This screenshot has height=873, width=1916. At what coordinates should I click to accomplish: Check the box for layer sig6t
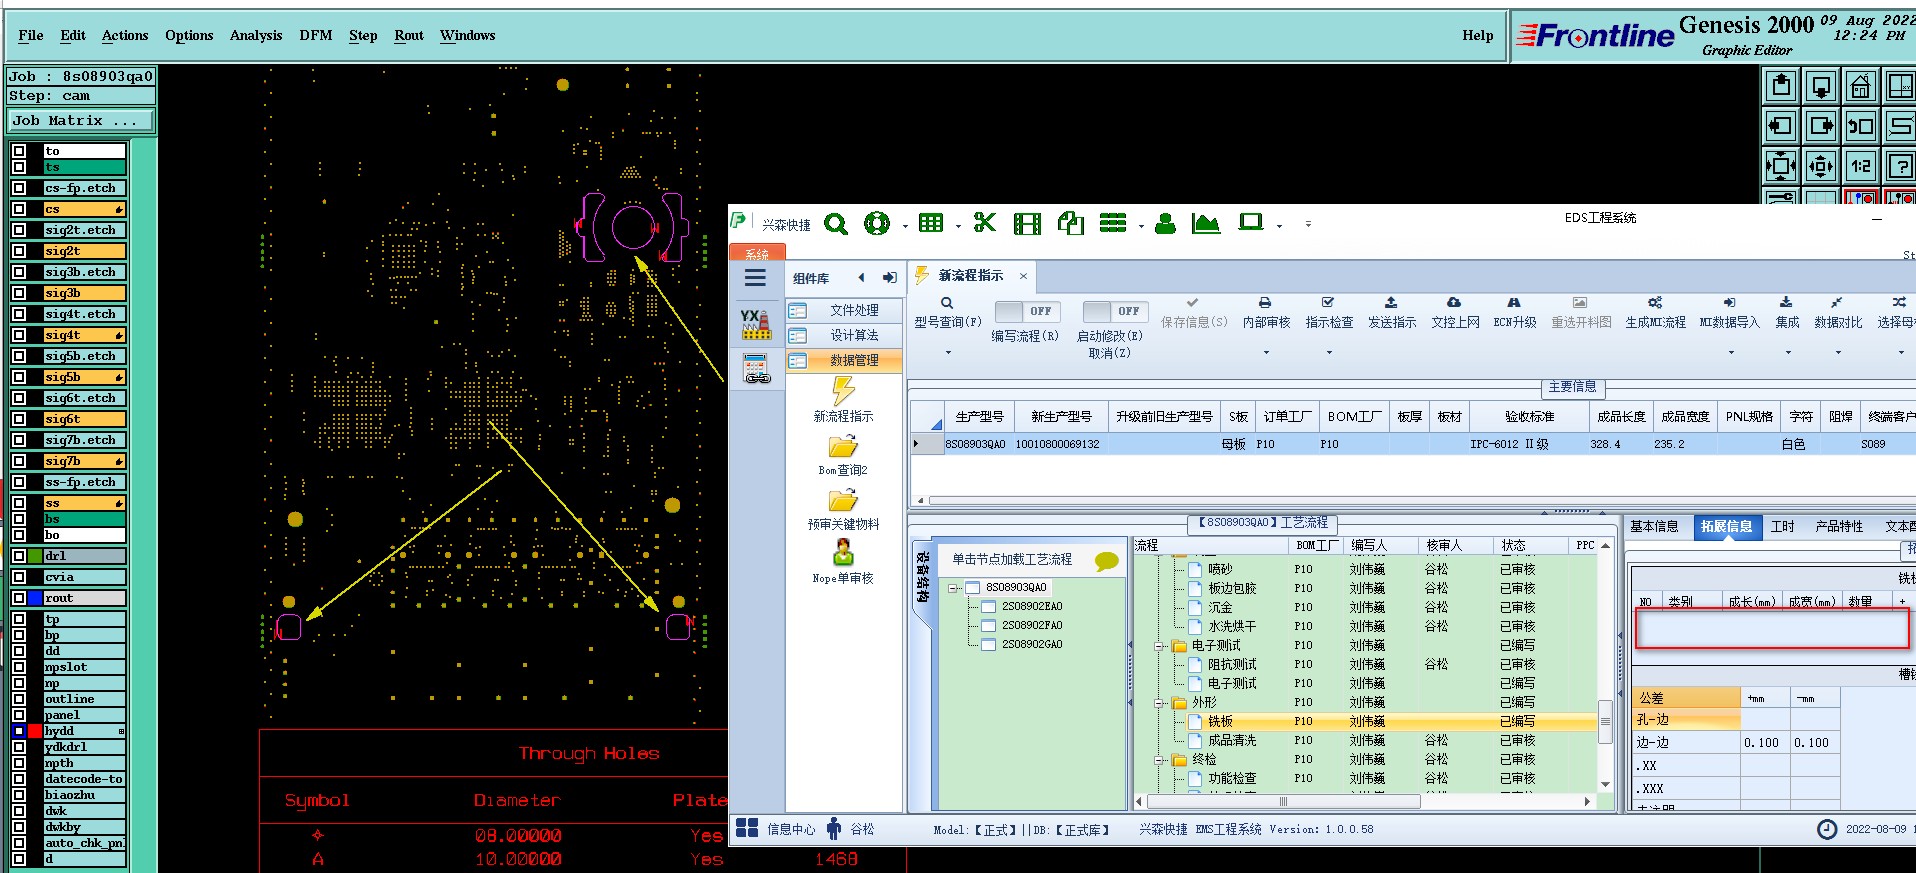pos(19,419)
